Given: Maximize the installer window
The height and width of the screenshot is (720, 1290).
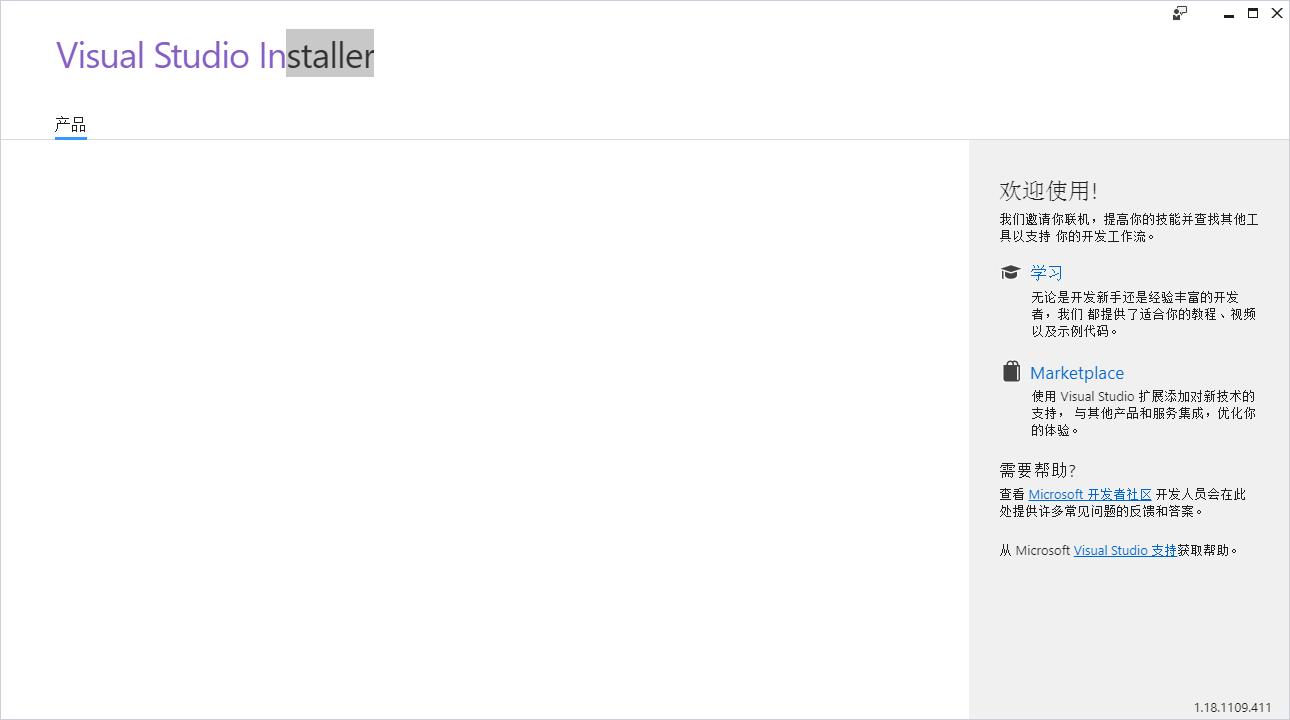Looking at the screenshot, I should pos(1253,13).
